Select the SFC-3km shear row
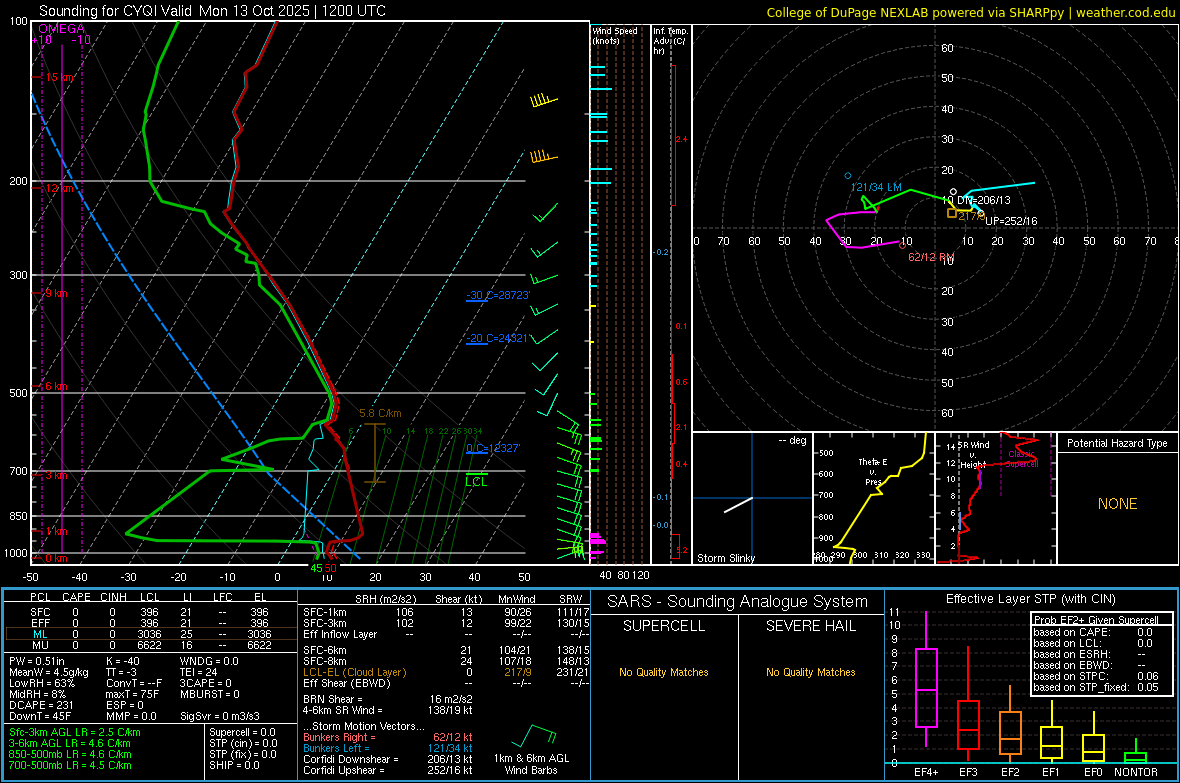This screenshot has height=783, width=1180. 446,623
